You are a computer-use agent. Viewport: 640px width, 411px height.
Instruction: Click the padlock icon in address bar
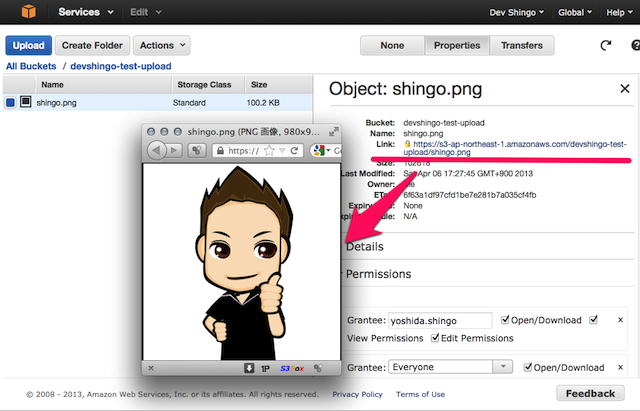coord(220,151)
